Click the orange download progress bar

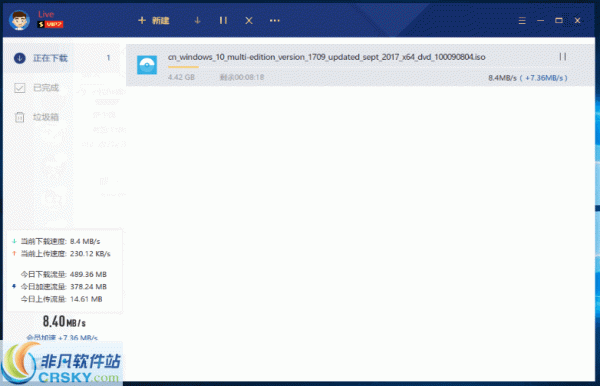tap(183, 67)
